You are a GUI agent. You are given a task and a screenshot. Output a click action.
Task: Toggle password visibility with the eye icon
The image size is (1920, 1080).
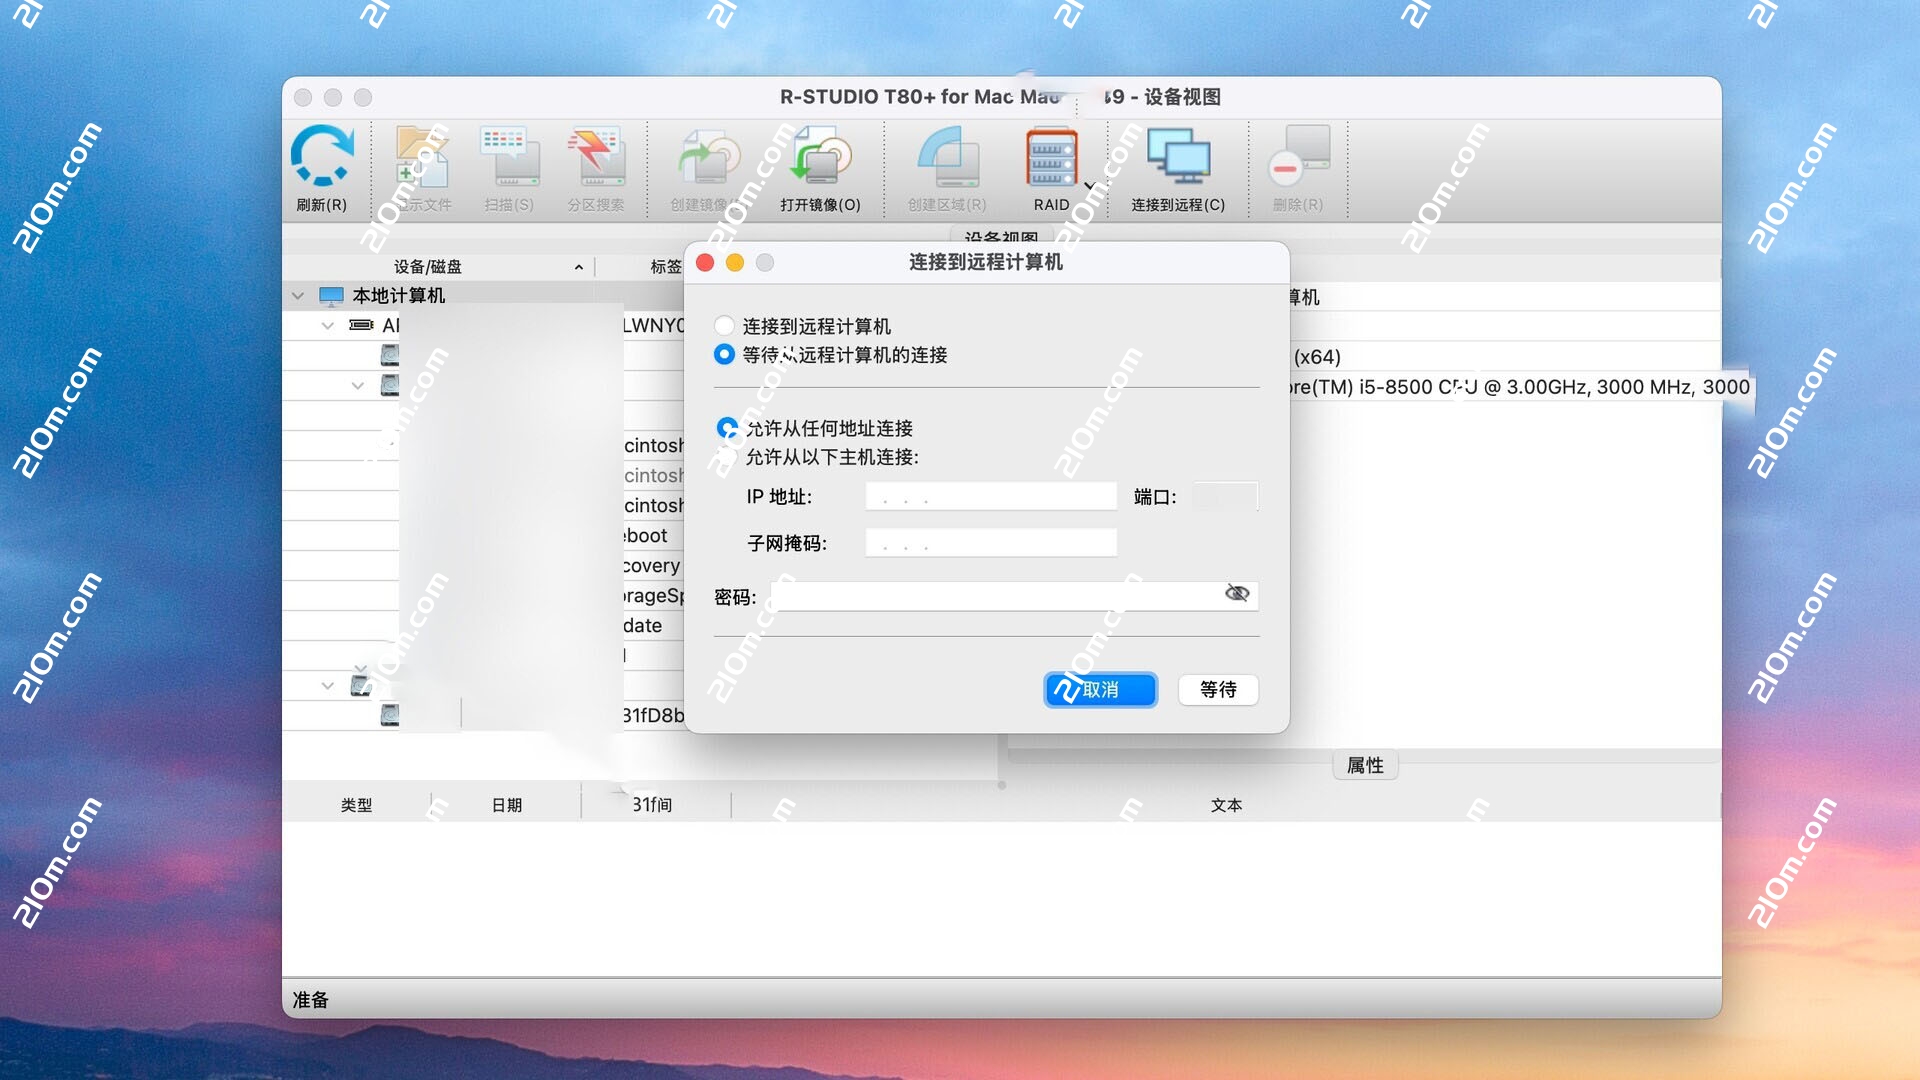pyautogui.click(x=1237, y=593)
